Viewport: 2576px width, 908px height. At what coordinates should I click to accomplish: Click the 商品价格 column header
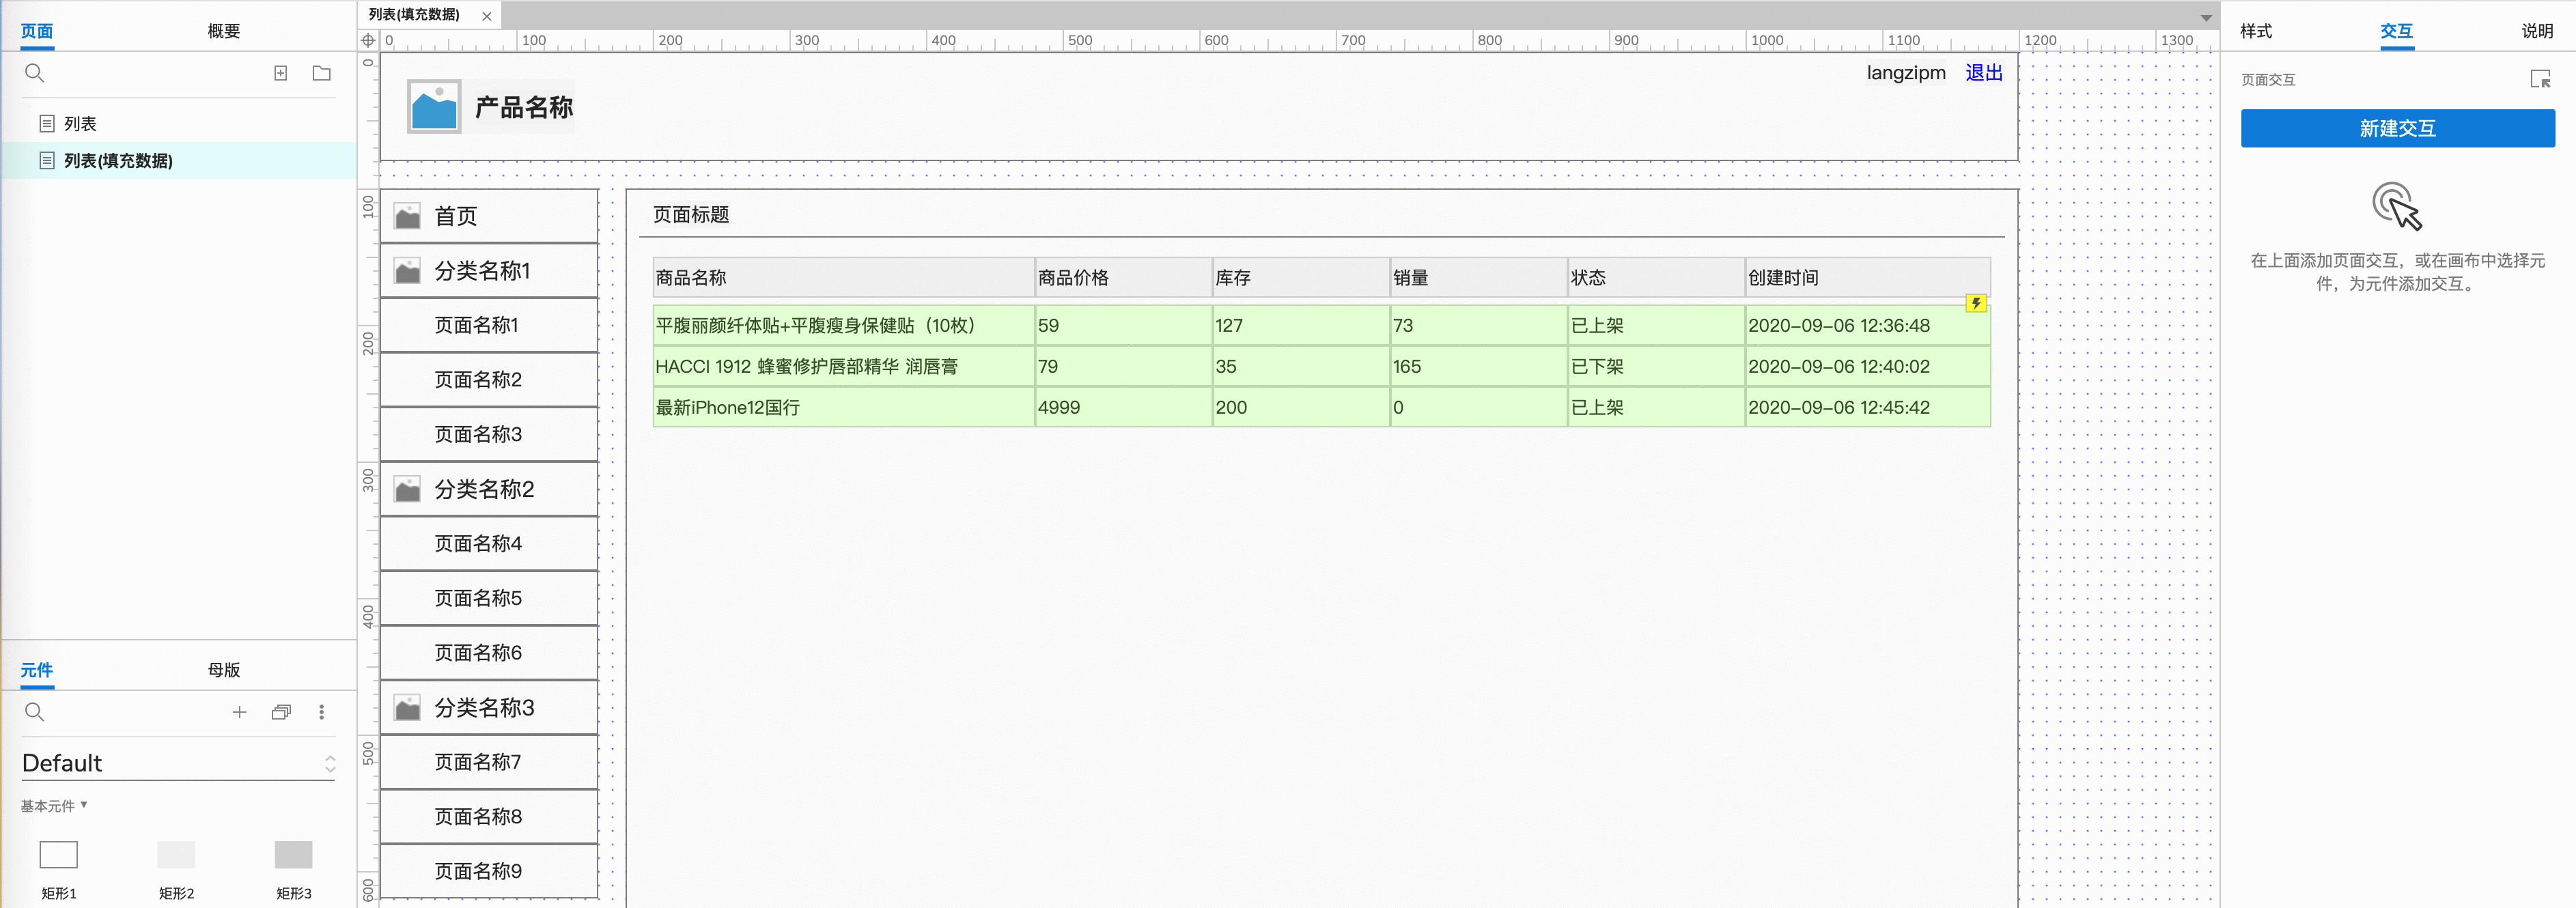(1123, 278)
